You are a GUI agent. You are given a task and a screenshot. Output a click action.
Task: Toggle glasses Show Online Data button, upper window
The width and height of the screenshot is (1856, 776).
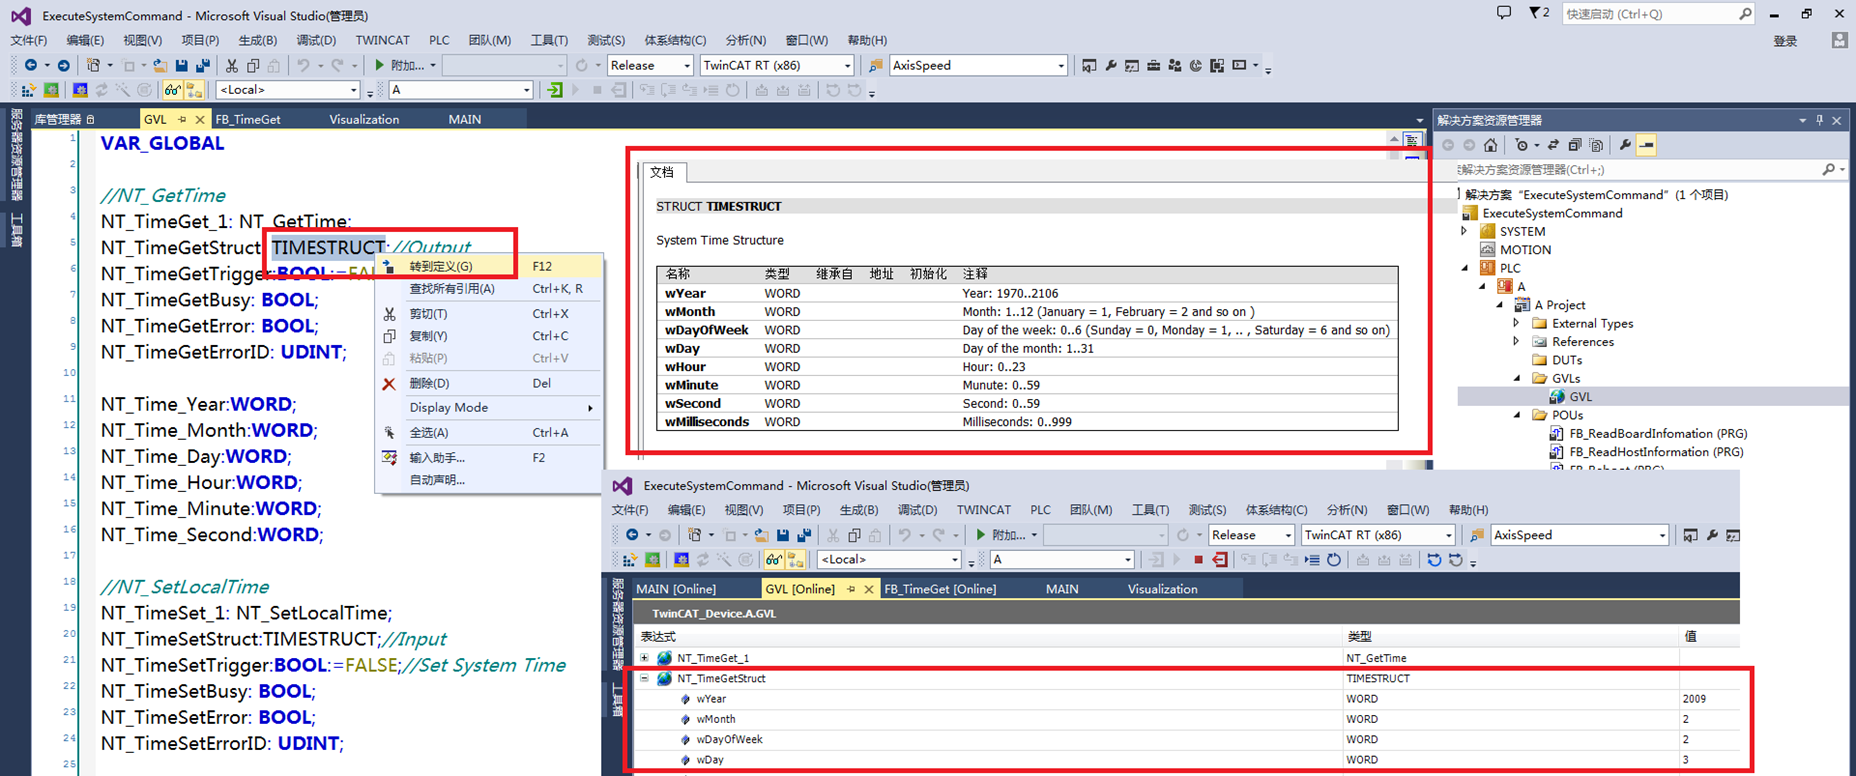(x=172, y=90)
